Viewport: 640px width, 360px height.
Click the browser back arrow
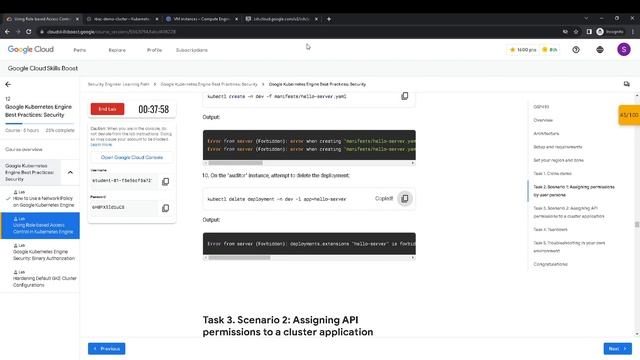pos(7,31)
